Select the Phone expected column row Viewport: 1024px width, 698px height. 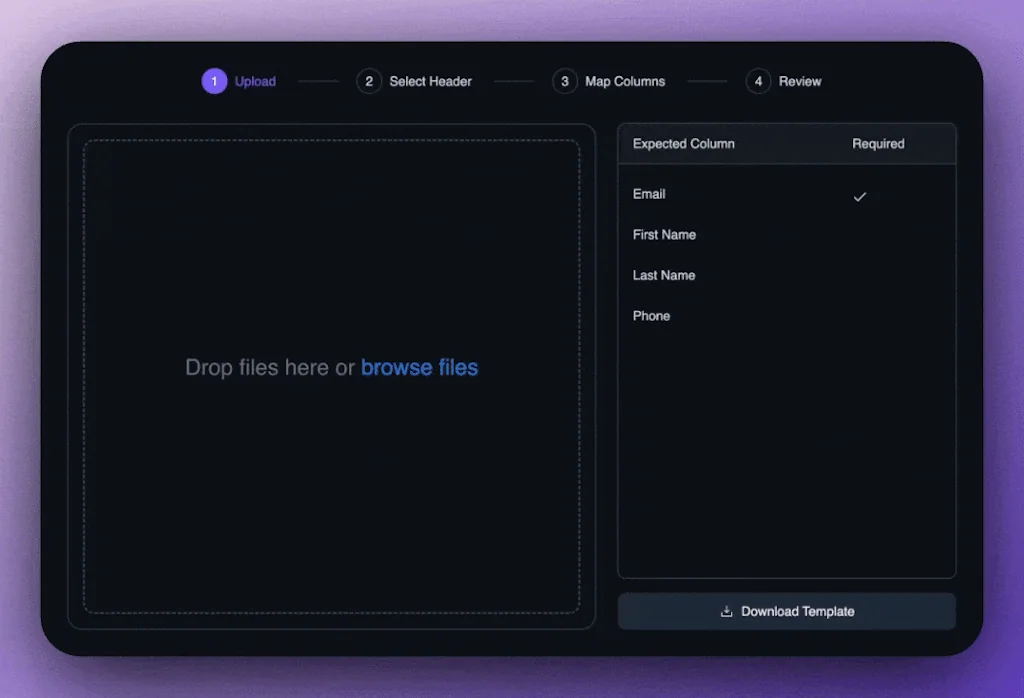tap(651, 316)
